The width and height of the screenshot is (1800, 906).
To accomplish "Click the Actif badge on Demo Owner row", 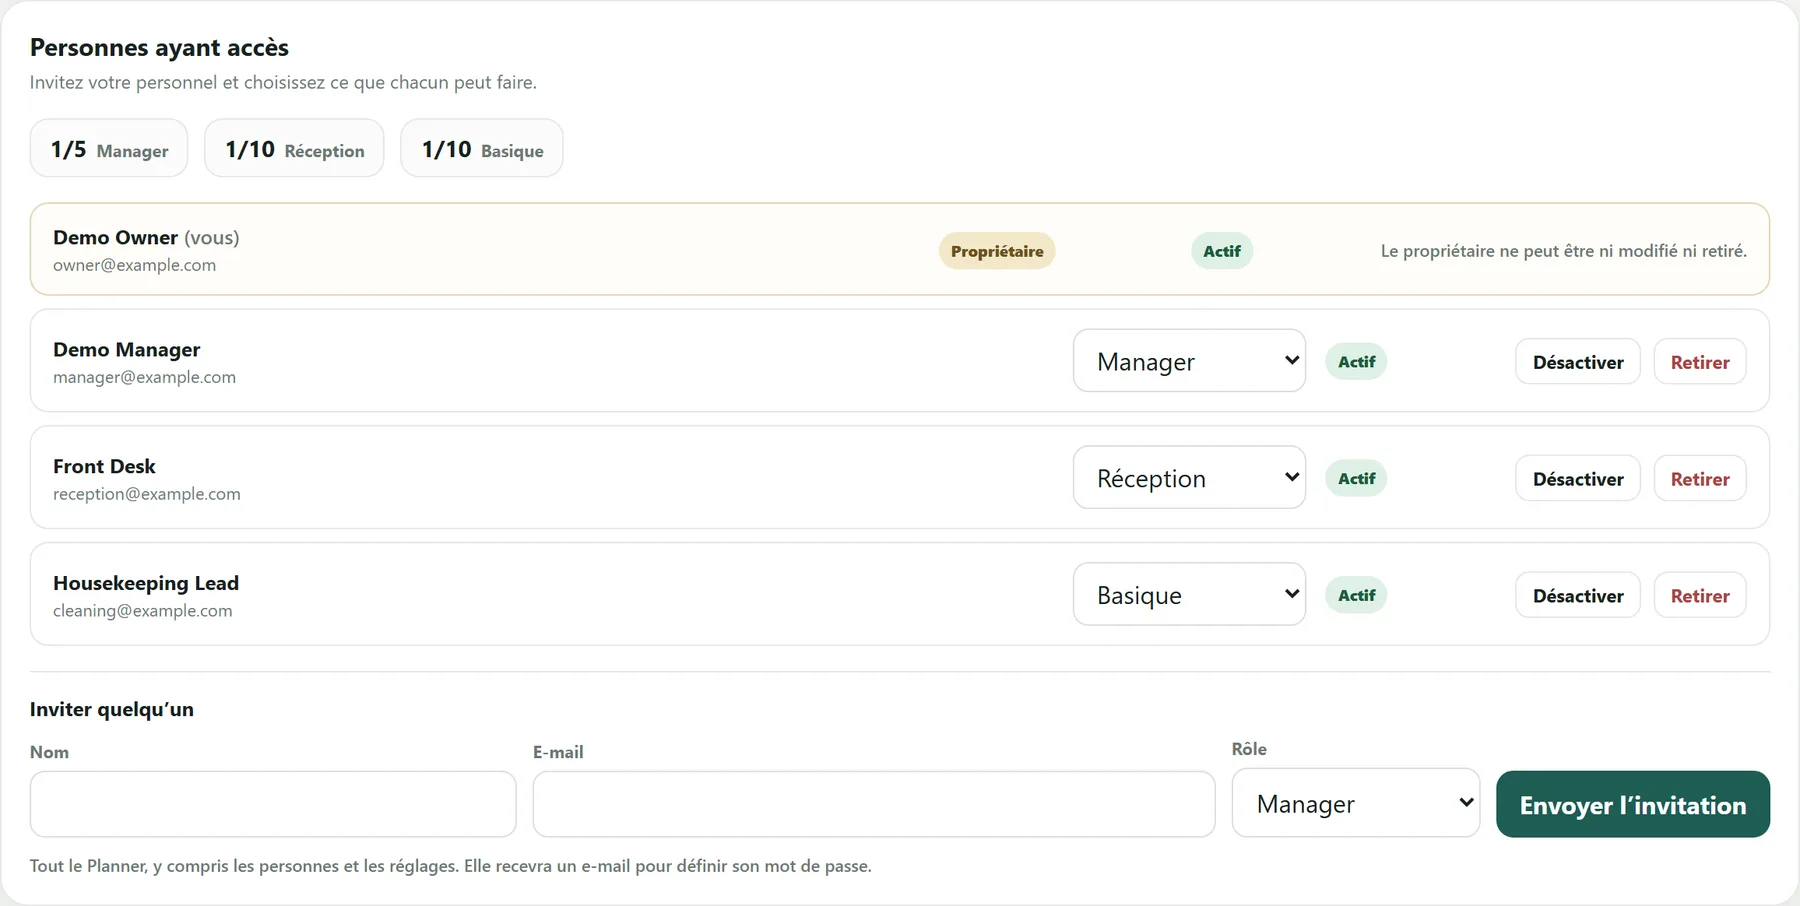I will (x=1222, y=251).
